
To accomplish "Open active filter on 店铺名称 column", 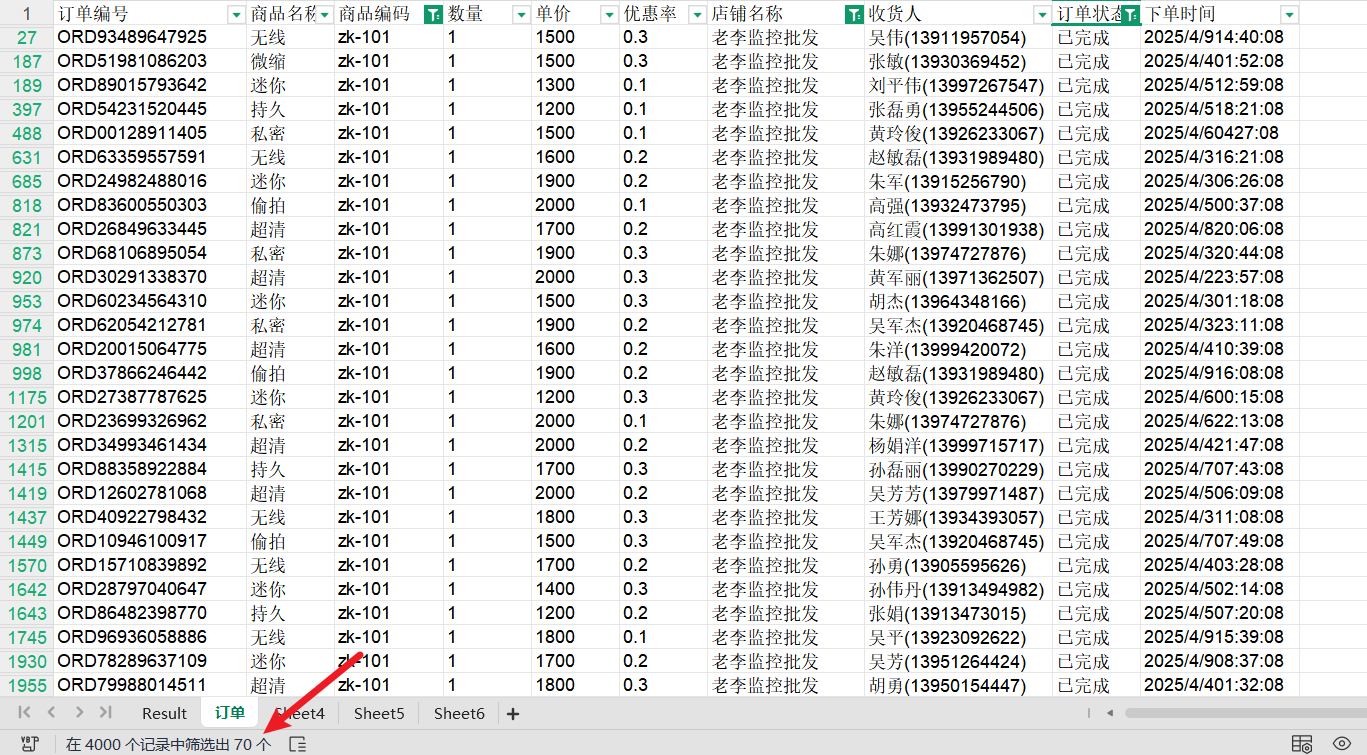I will click(x=854, y=14).
